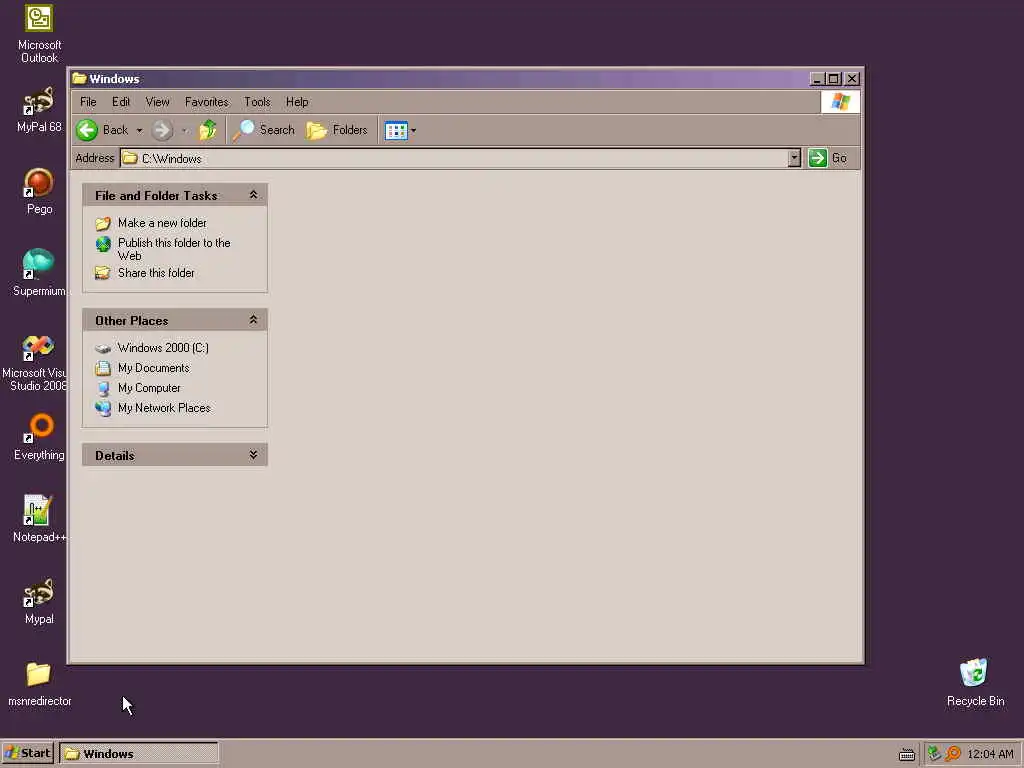Open the Favorites menu
1024x768 pixels.
tap(207, 102)
